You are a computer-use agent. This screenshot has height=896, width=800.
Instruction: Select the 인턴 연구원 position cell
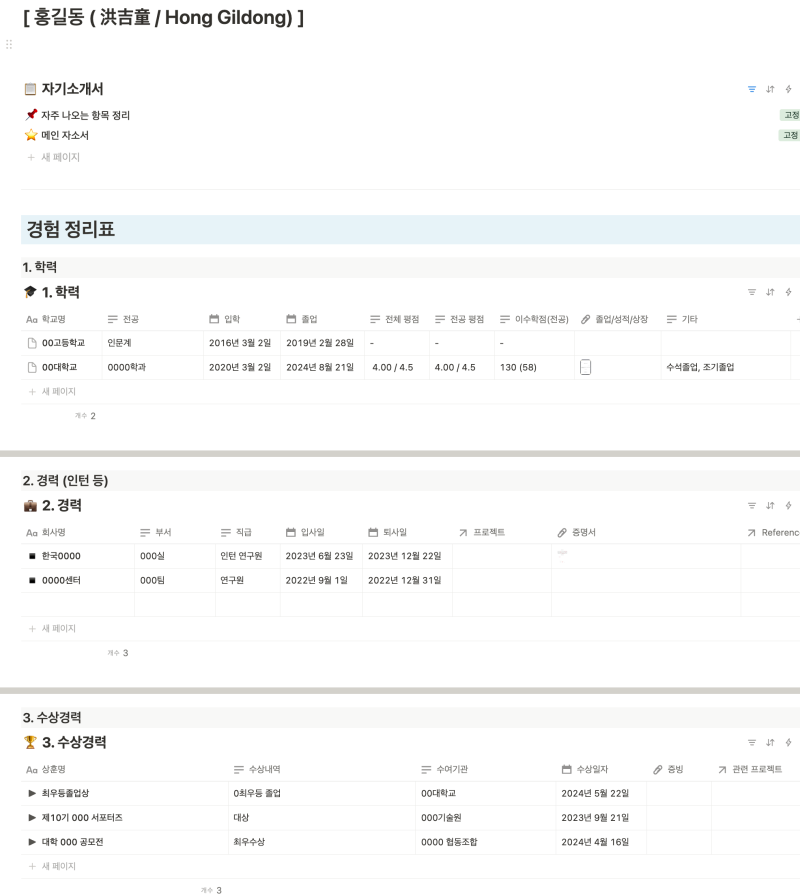247,556
